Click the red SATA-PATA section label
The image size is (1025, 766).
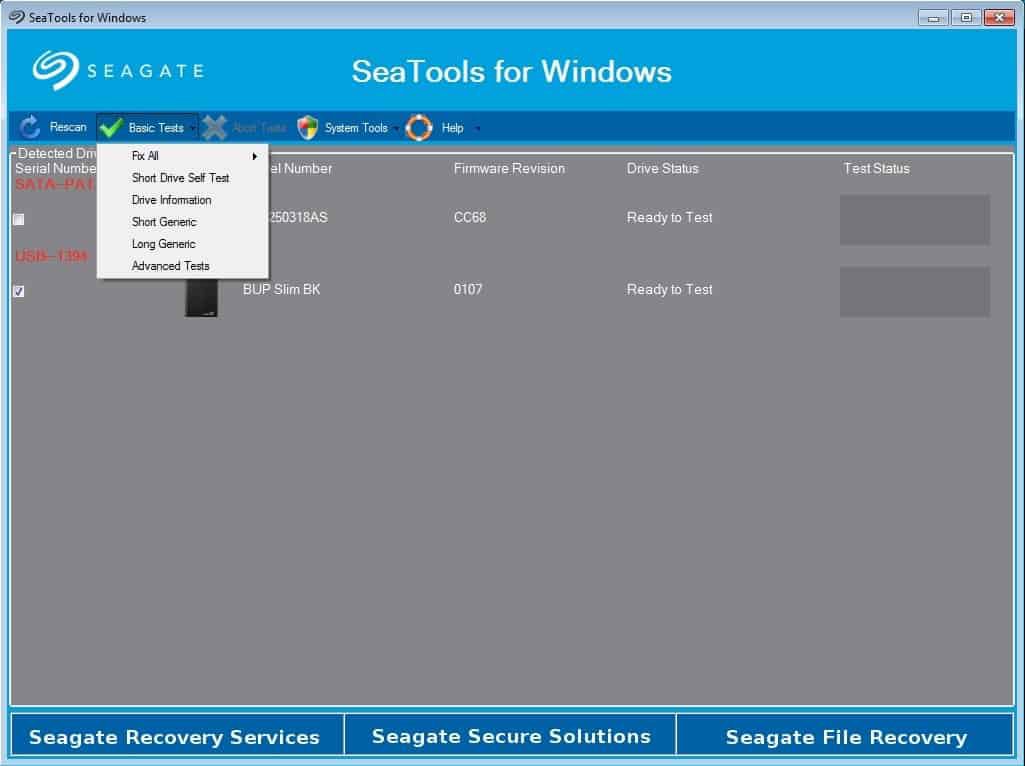(x=55, y=184)
